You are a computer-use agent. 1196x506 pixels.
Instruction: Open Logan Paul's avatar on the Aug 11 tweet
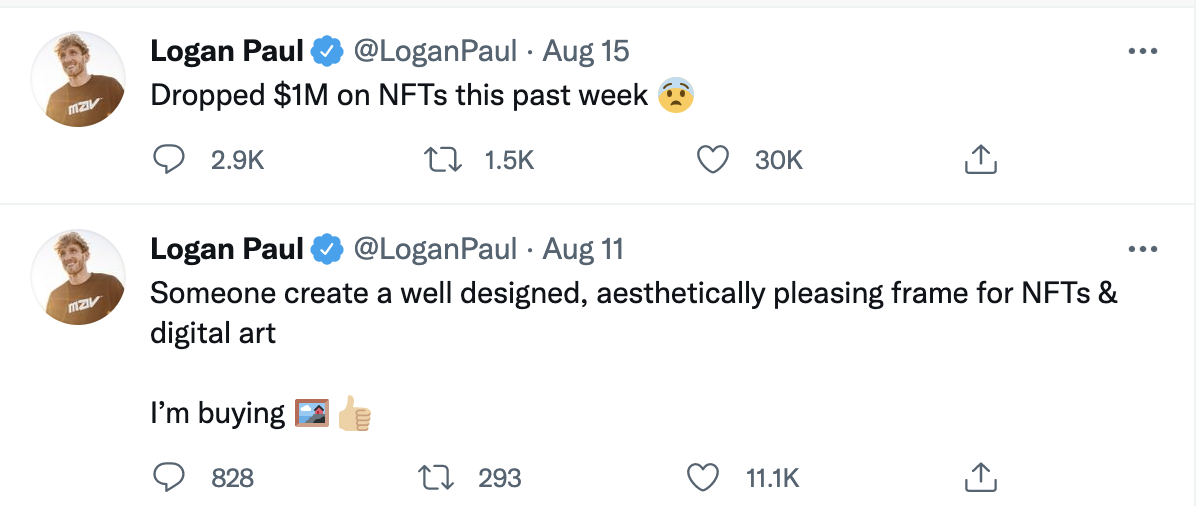pyautogui.click(x=78, y=277)
